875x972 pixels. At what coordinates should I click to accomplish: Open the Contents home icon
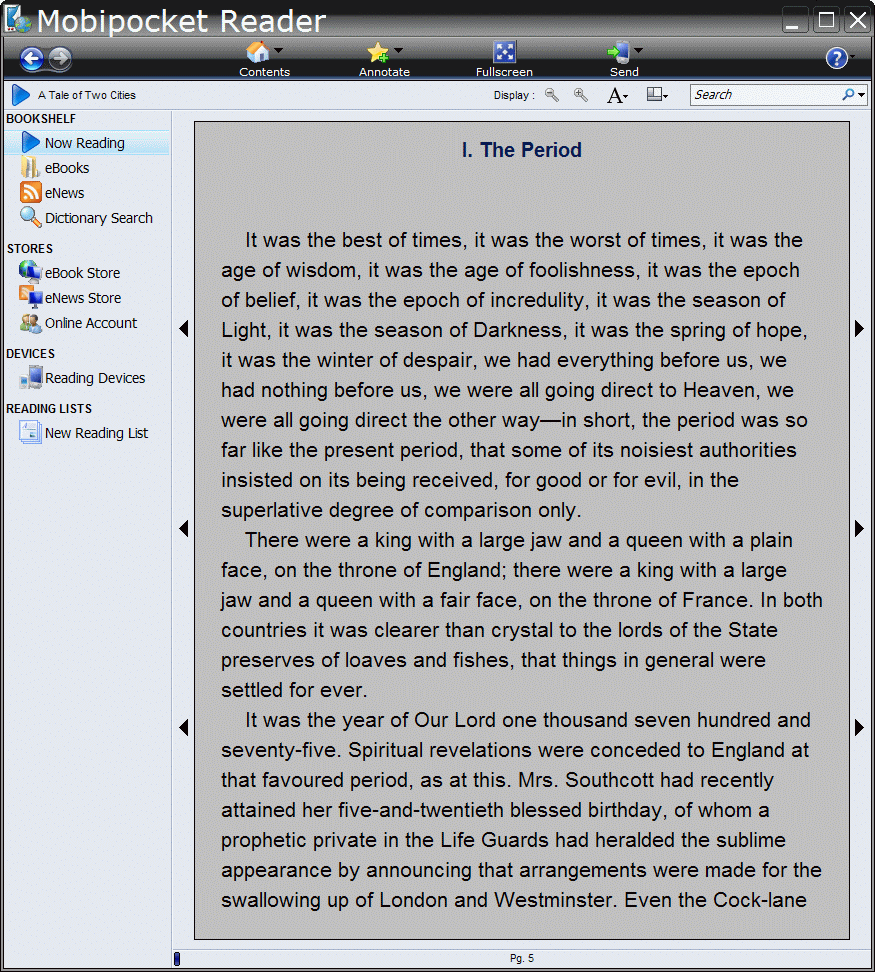pos(258,52)
